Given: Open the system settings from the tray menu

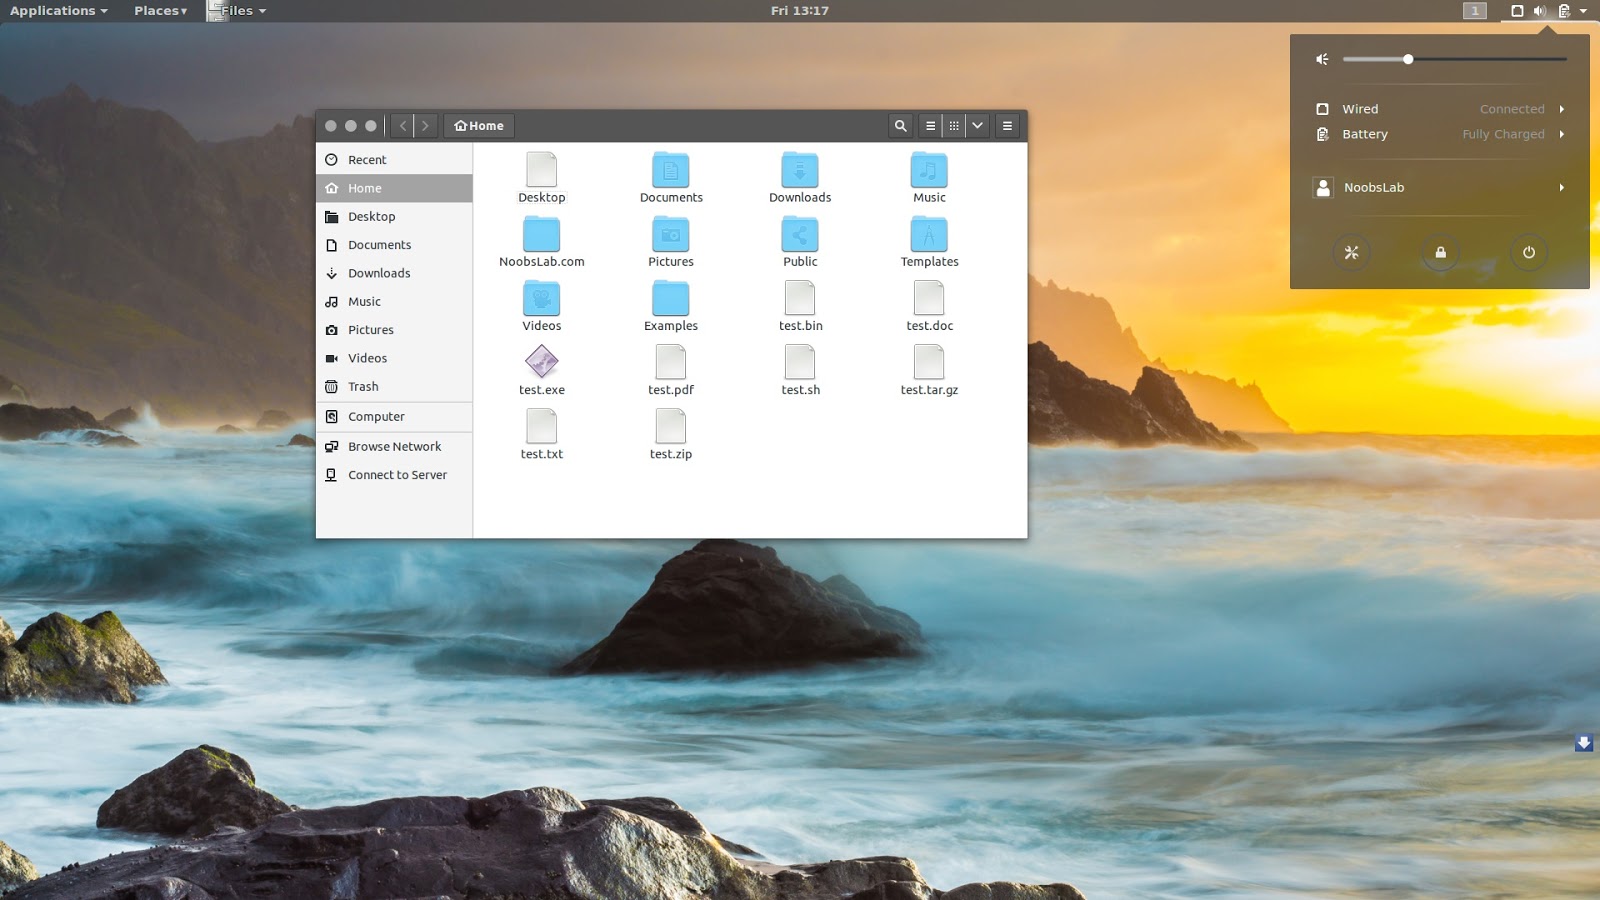Looking at the screenshot, I should click(x=1352, y=252).
